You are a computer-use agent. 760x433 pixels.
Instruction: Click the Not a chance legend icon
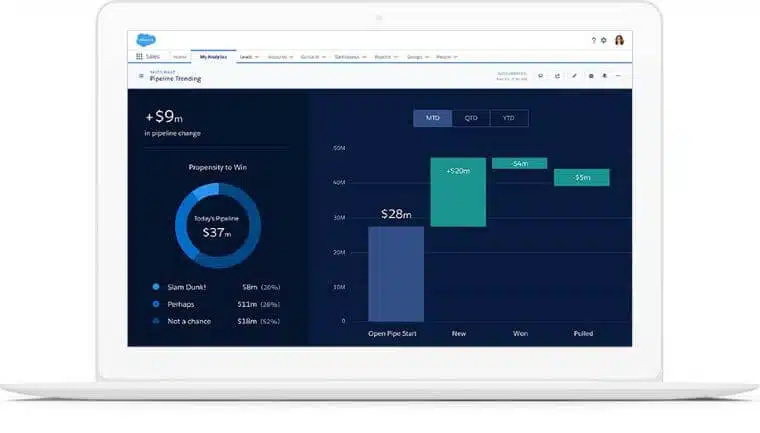point(156,321)
